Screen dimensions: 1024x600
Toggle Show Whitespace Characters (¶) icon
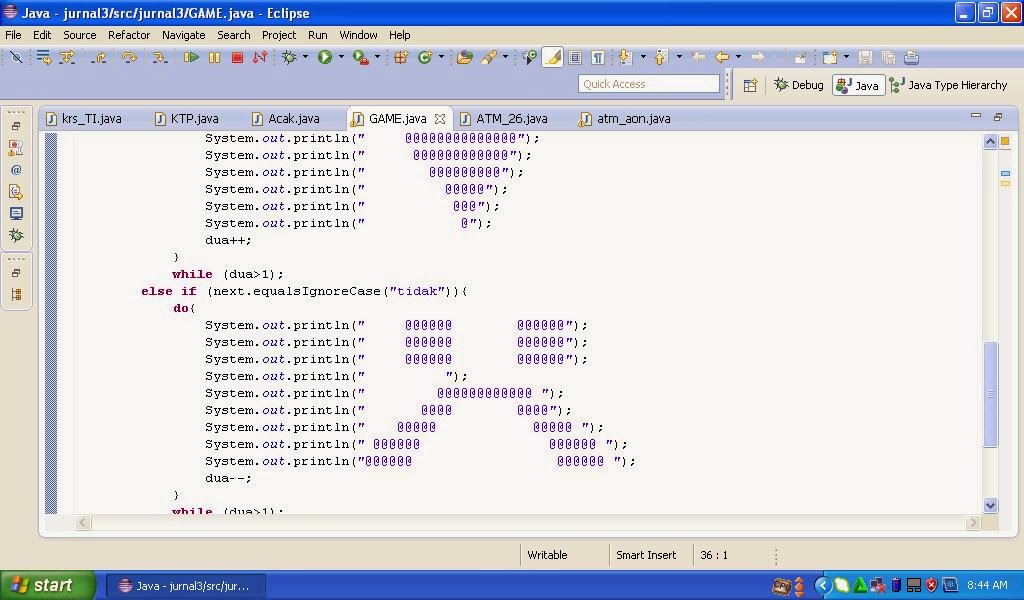point(599,58)
